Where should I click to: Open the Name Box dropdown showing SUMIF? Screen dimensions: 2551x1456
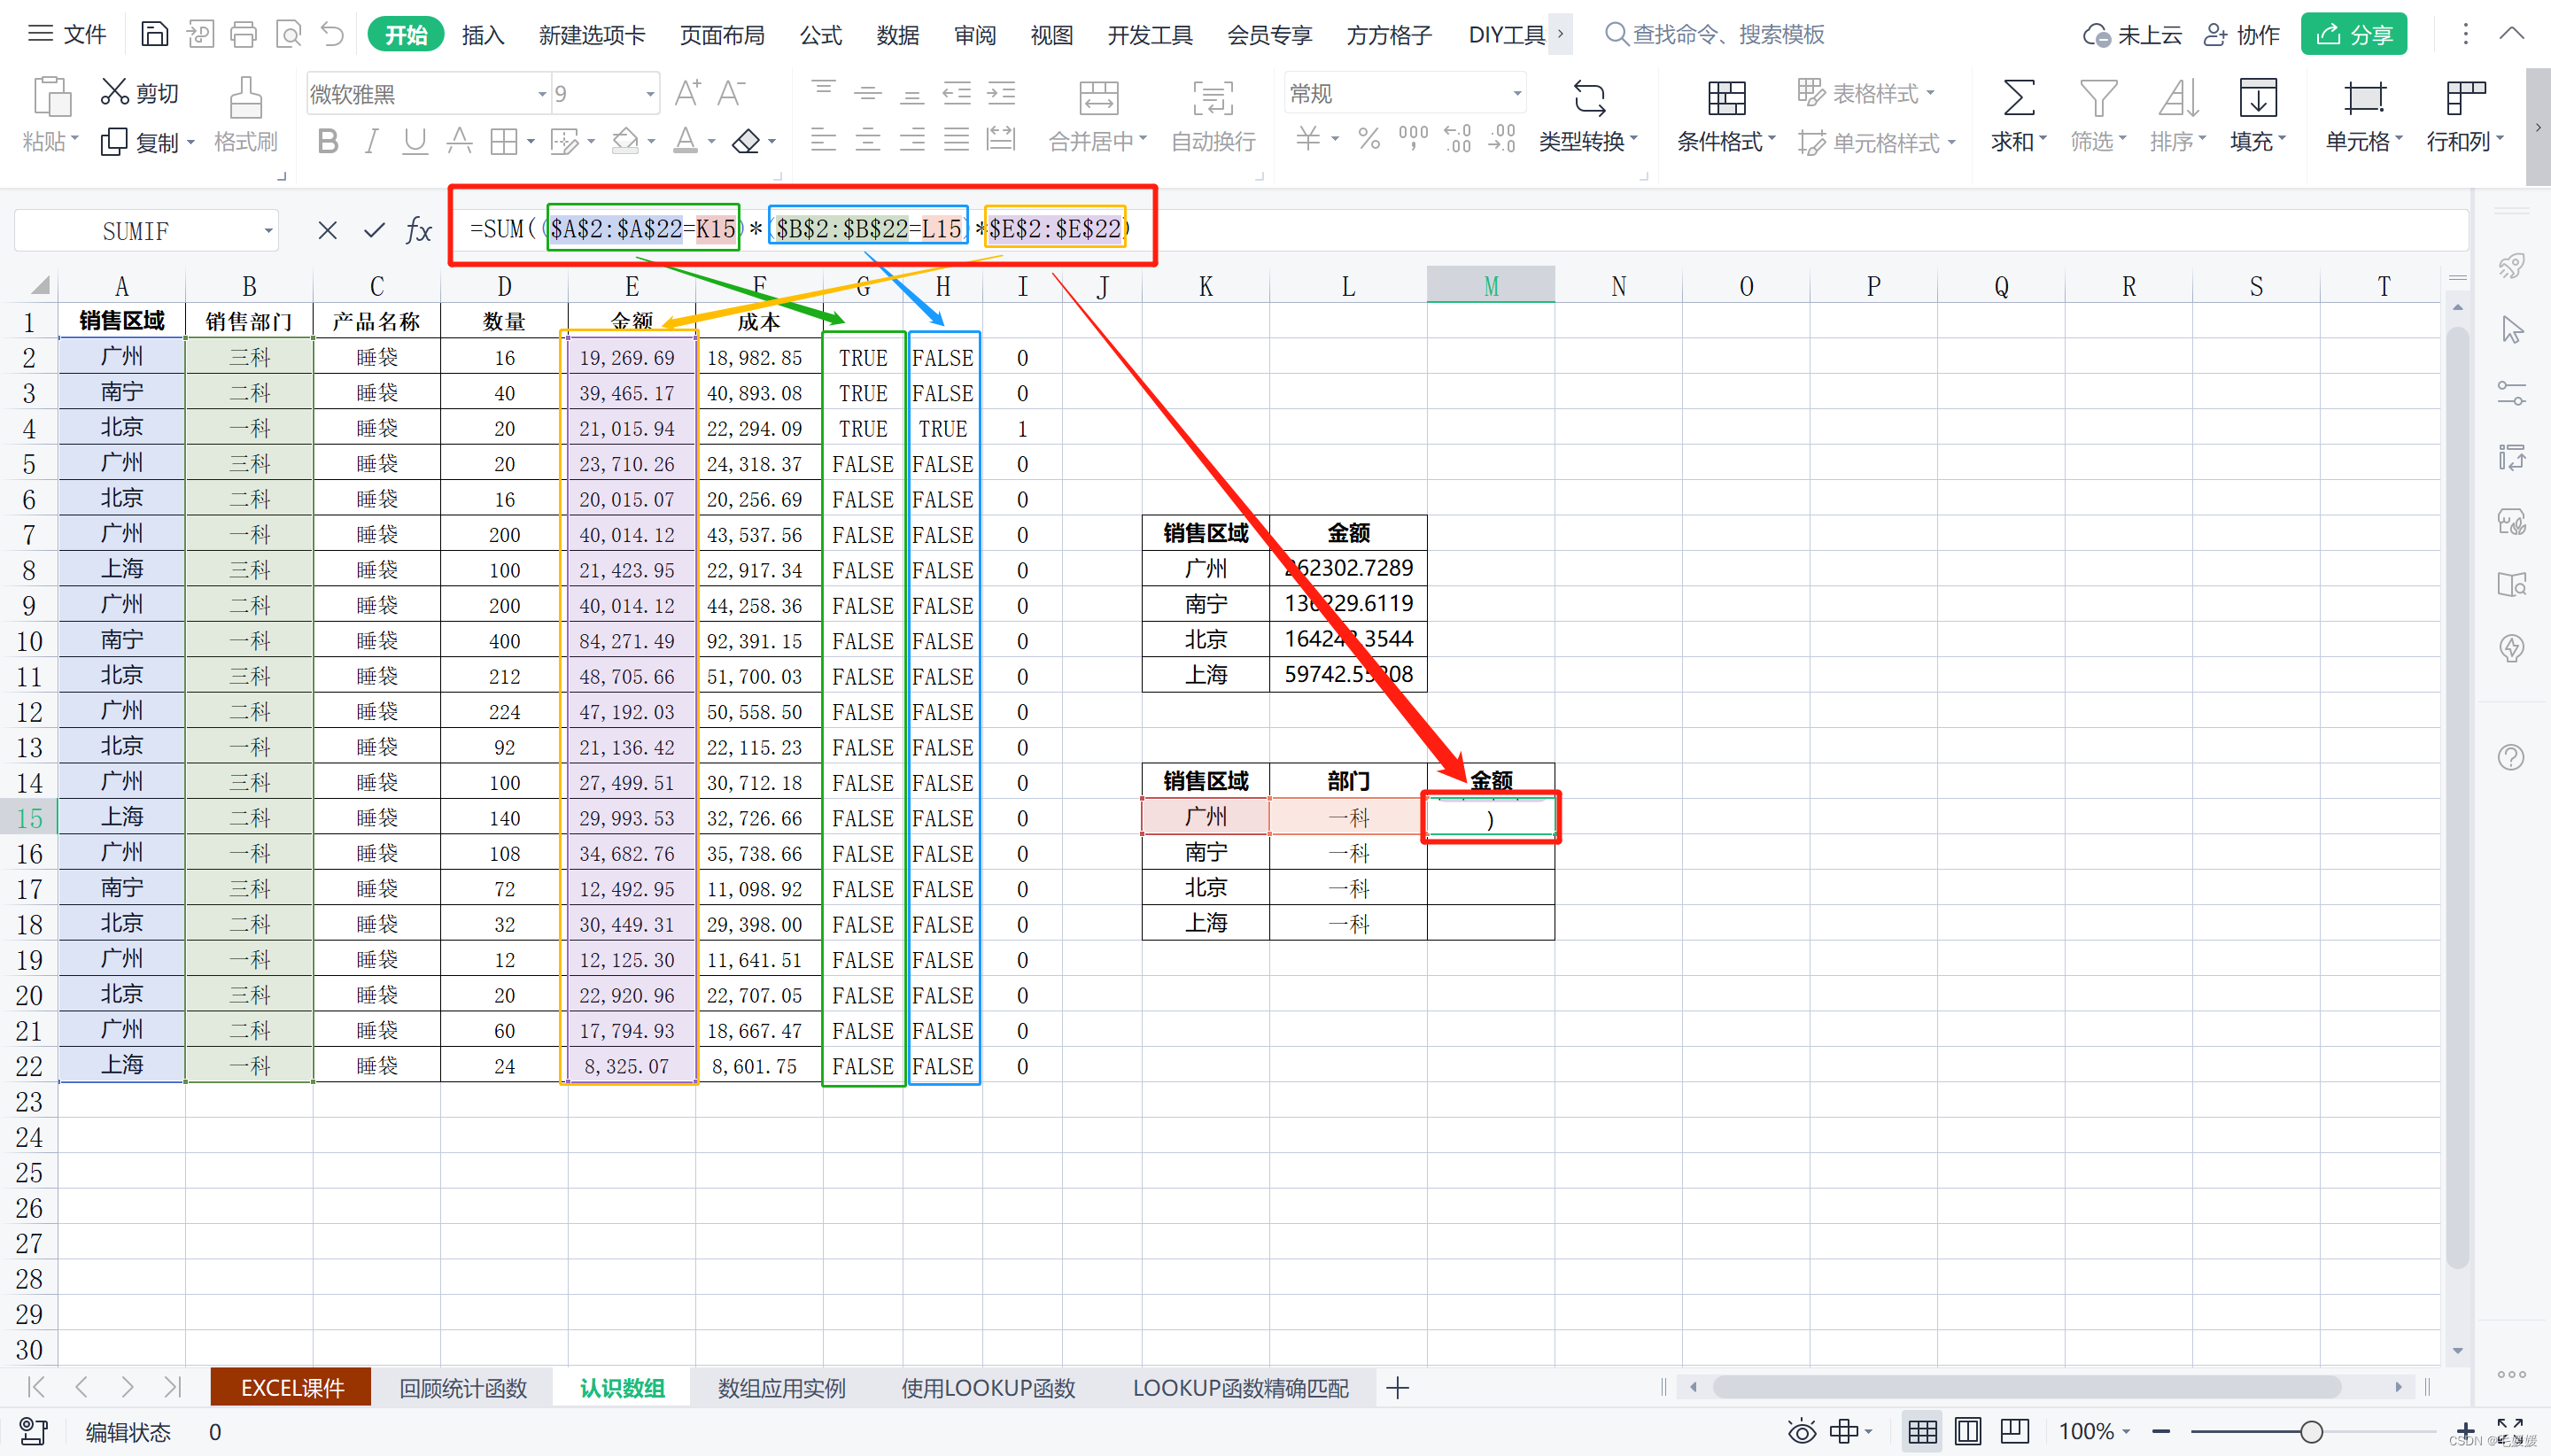pos(268,231)
